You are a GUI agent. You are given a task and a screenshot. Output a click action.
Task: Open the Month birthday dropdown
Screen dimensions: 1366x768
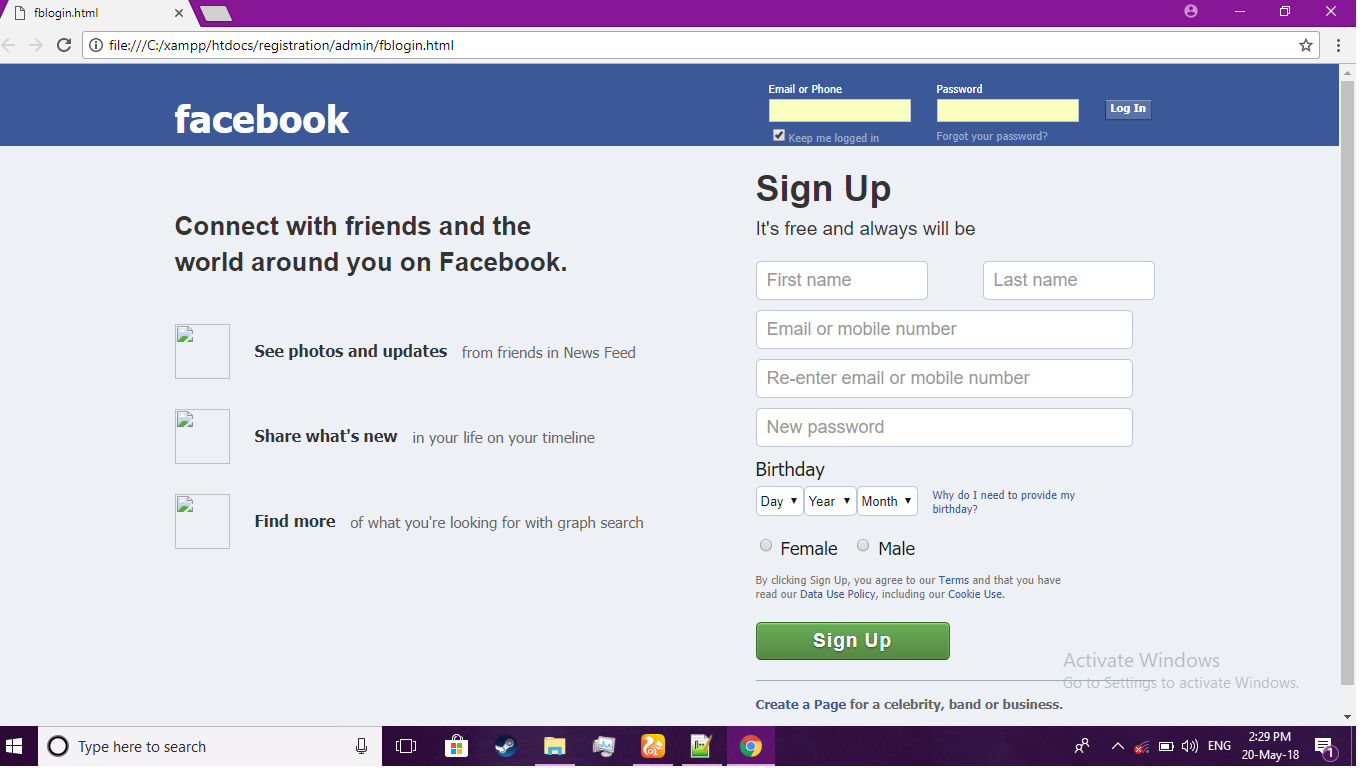point(888,501)
